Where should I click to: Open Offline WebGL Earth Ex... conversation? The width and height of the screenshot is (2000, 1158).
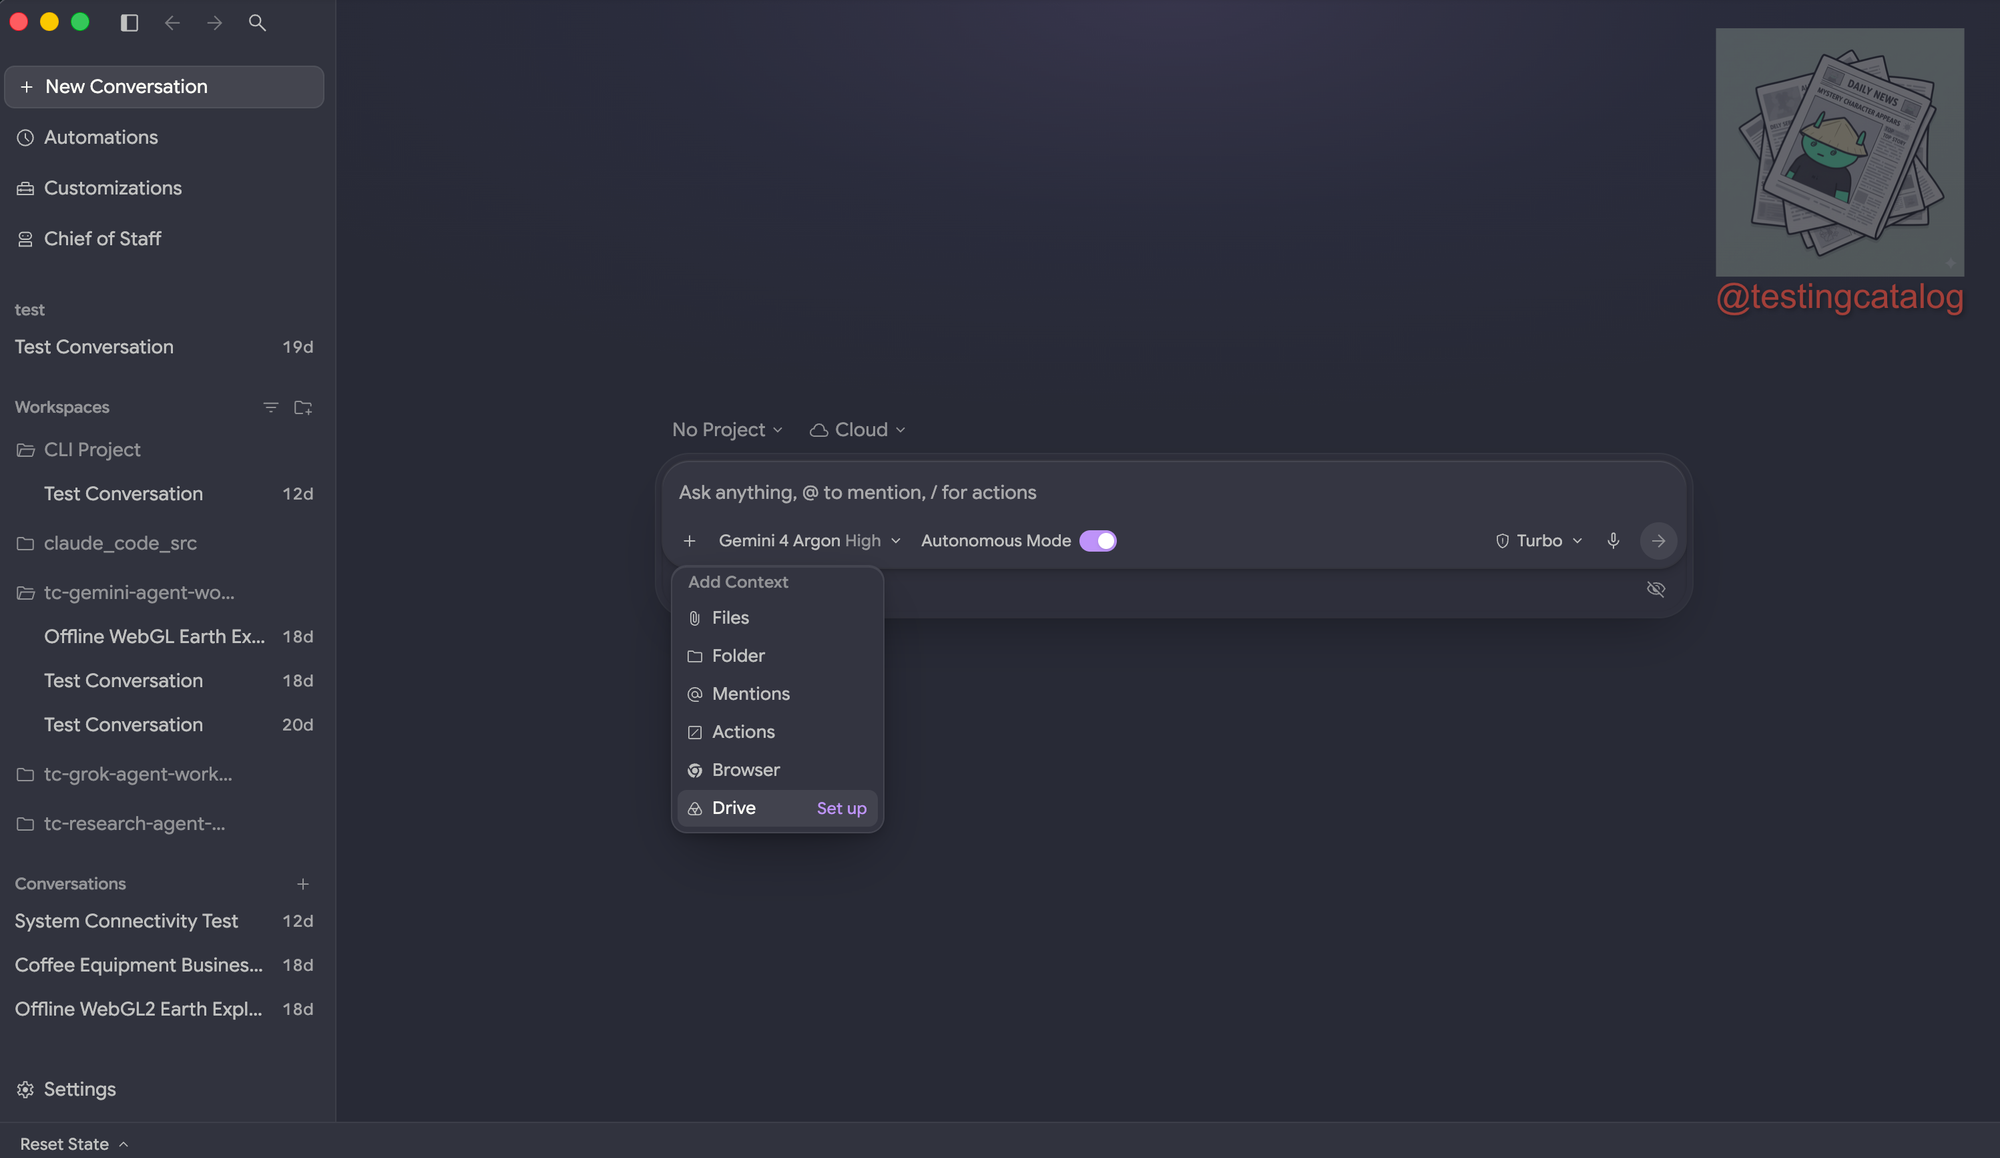click(x=164, y=637)
